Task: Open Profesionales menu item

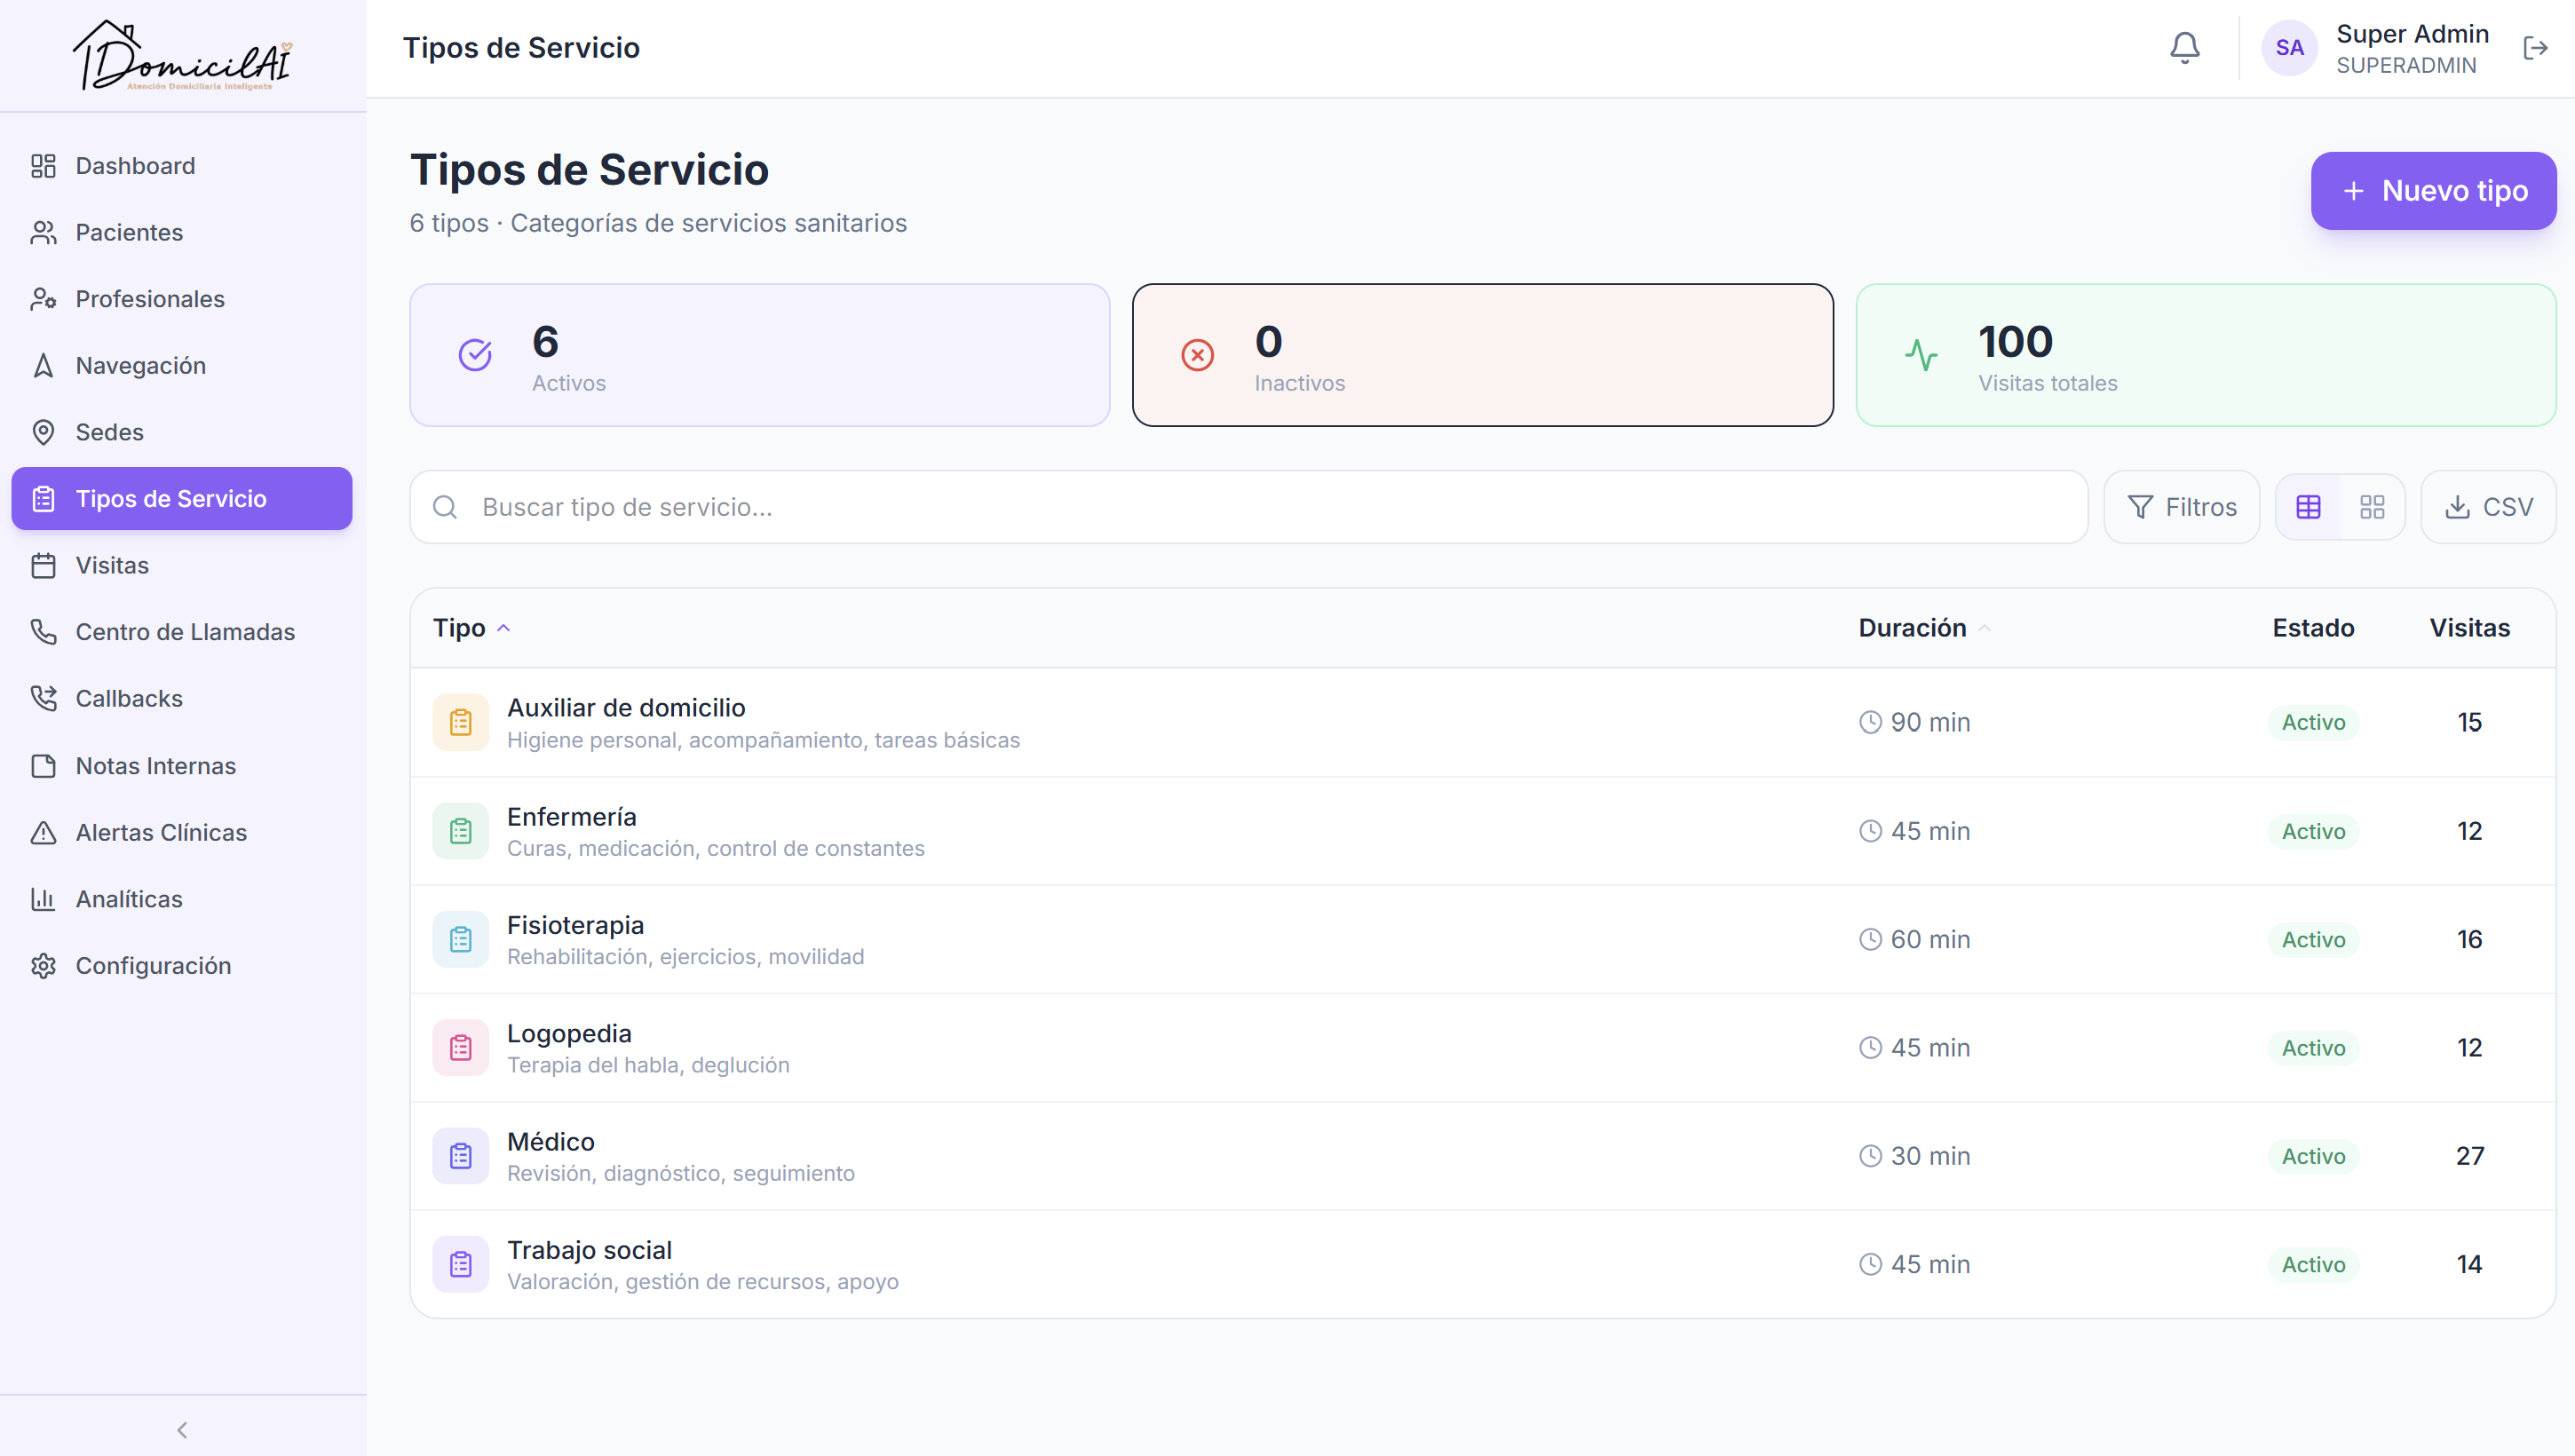Action: tap(182, 299)
